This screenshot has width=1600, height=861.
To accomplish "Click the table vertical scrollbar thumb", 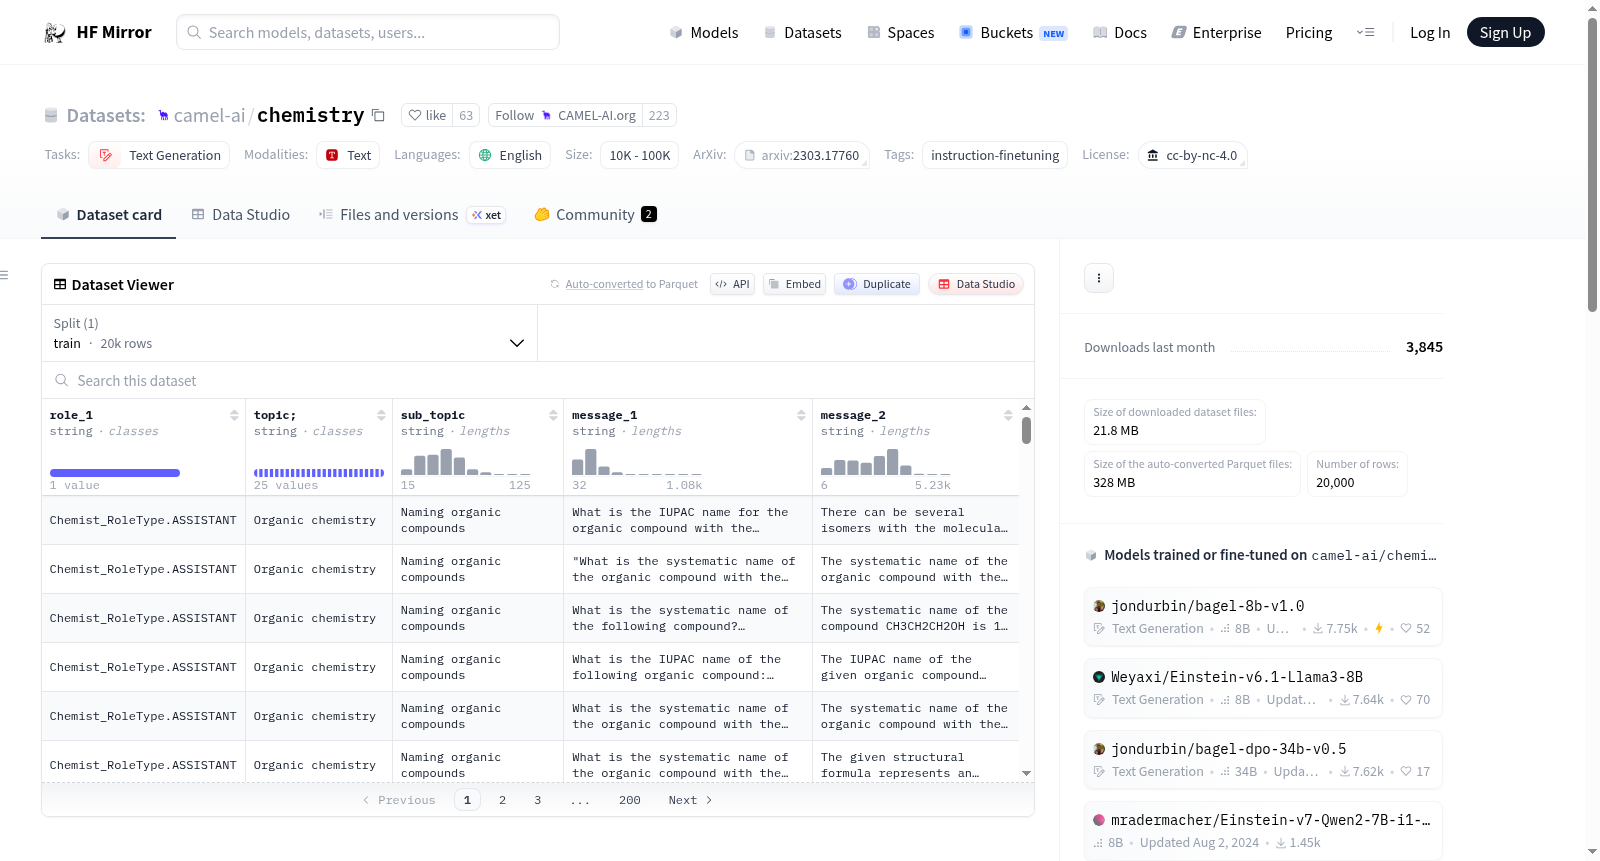I will (1026, 430).
